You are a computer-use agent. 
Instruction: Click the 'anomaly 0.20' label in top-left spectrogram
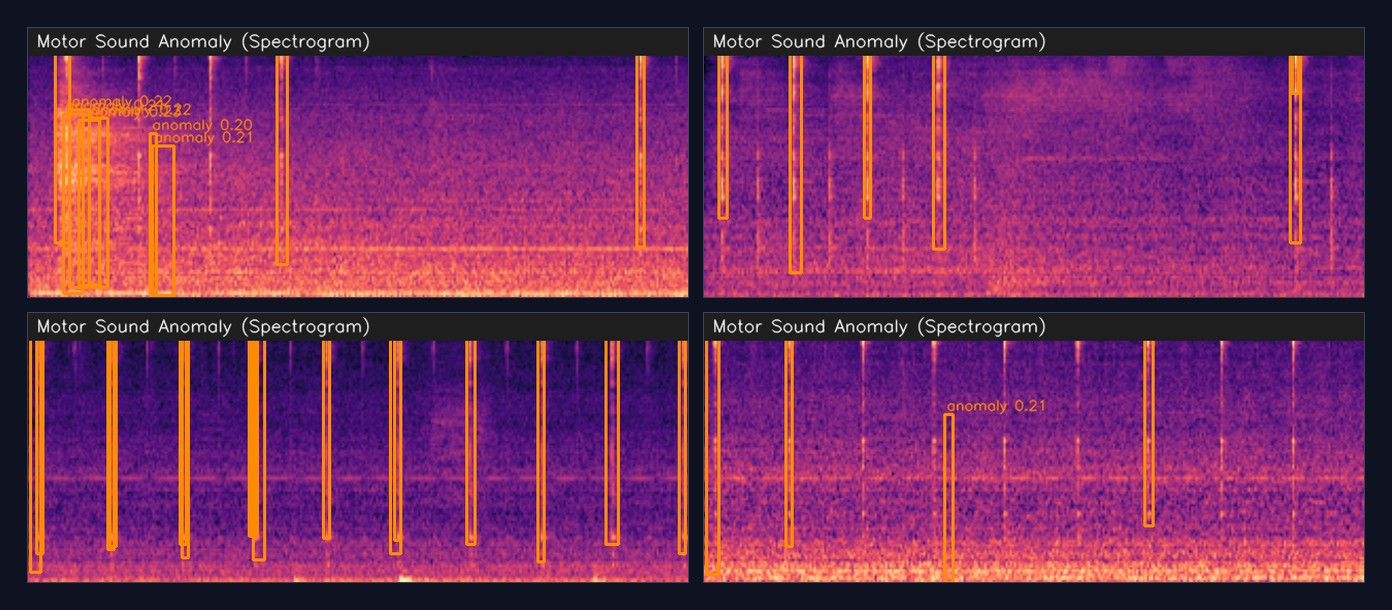click(x=202, y=125)
